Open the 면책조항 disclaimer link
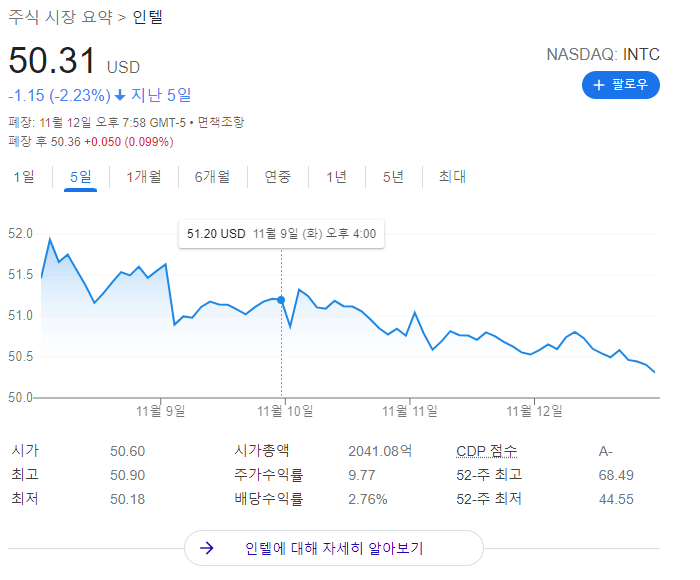Viewport: 700px width, 580px height. pos(221,122)
